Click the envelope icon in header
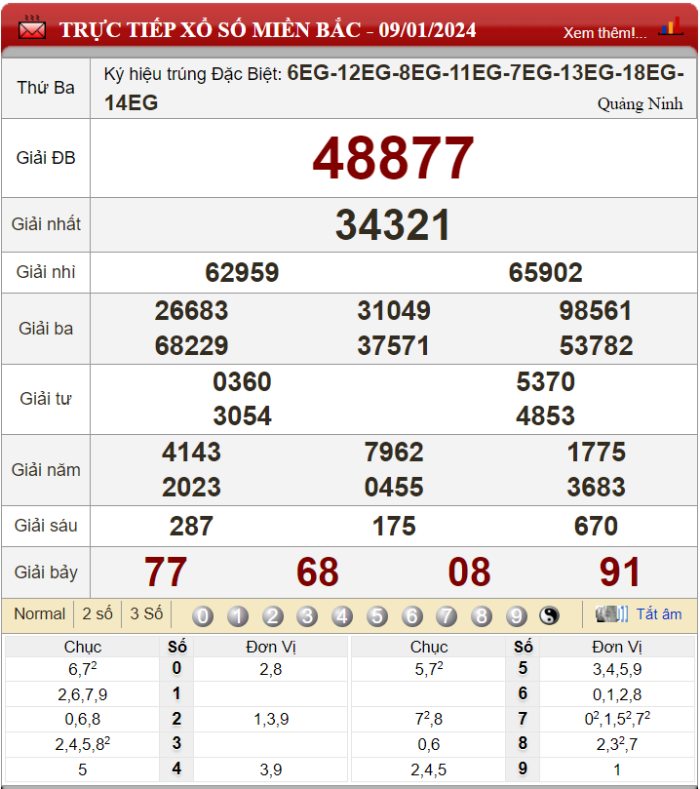Viewport: 700px width, 789px height. tap(32, 28)
